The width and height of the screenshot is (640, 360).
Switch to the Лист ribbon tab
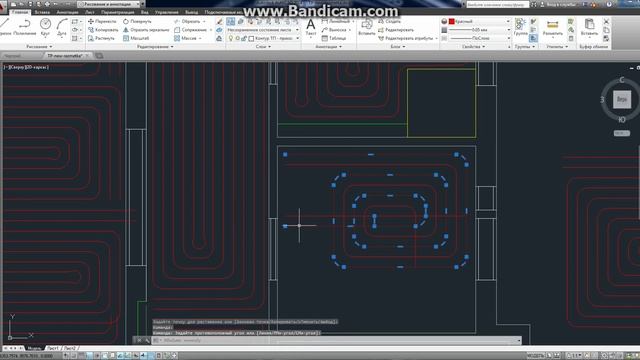point(89,12)
